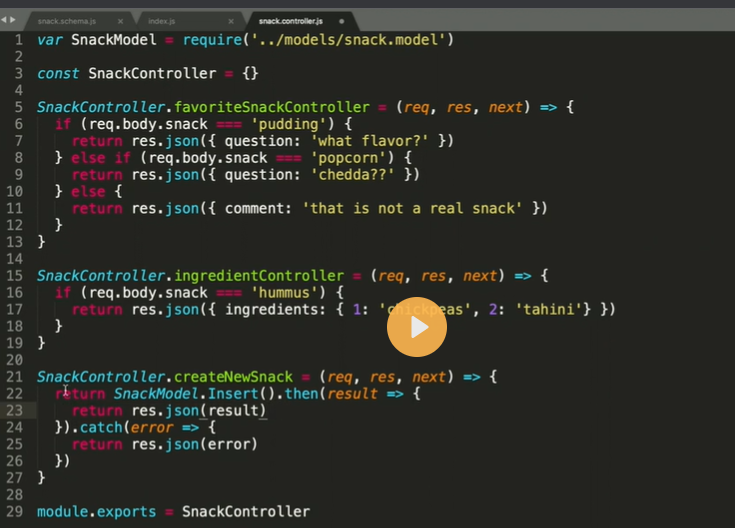
Task: Click line number 21 in the gutter
Action: (x=14, y=376)
